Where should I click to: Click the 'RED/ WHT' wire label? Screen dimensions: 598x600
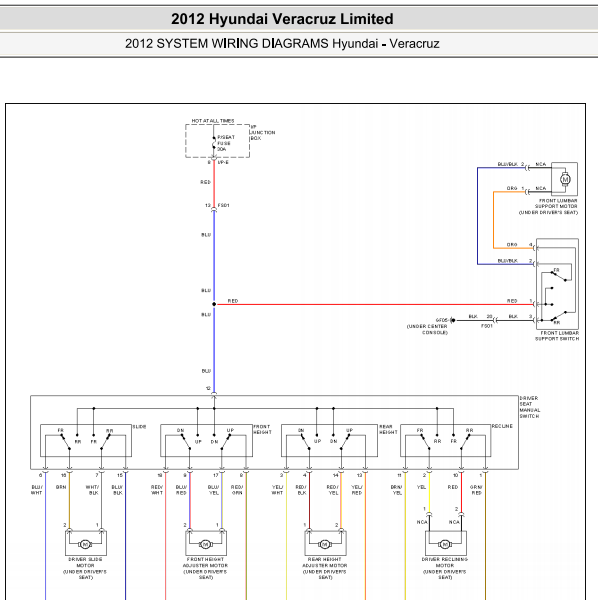click(157, 490)
